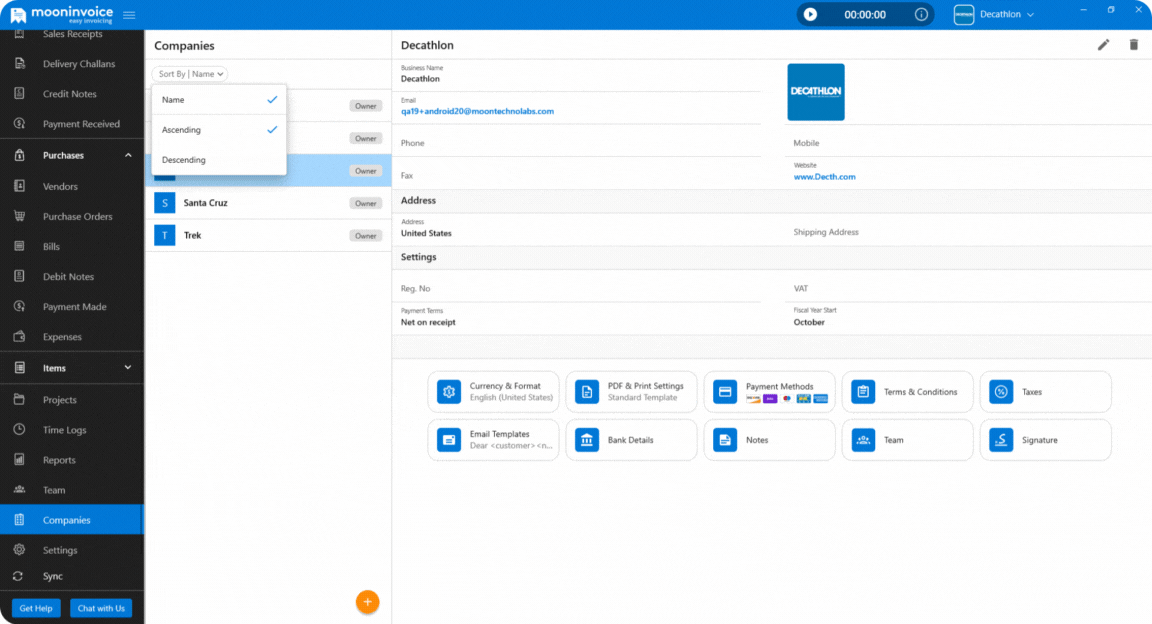The image size is (1152, 624).
Task: Click the Sales Receipts sidebar item
Action: [72, 35]
